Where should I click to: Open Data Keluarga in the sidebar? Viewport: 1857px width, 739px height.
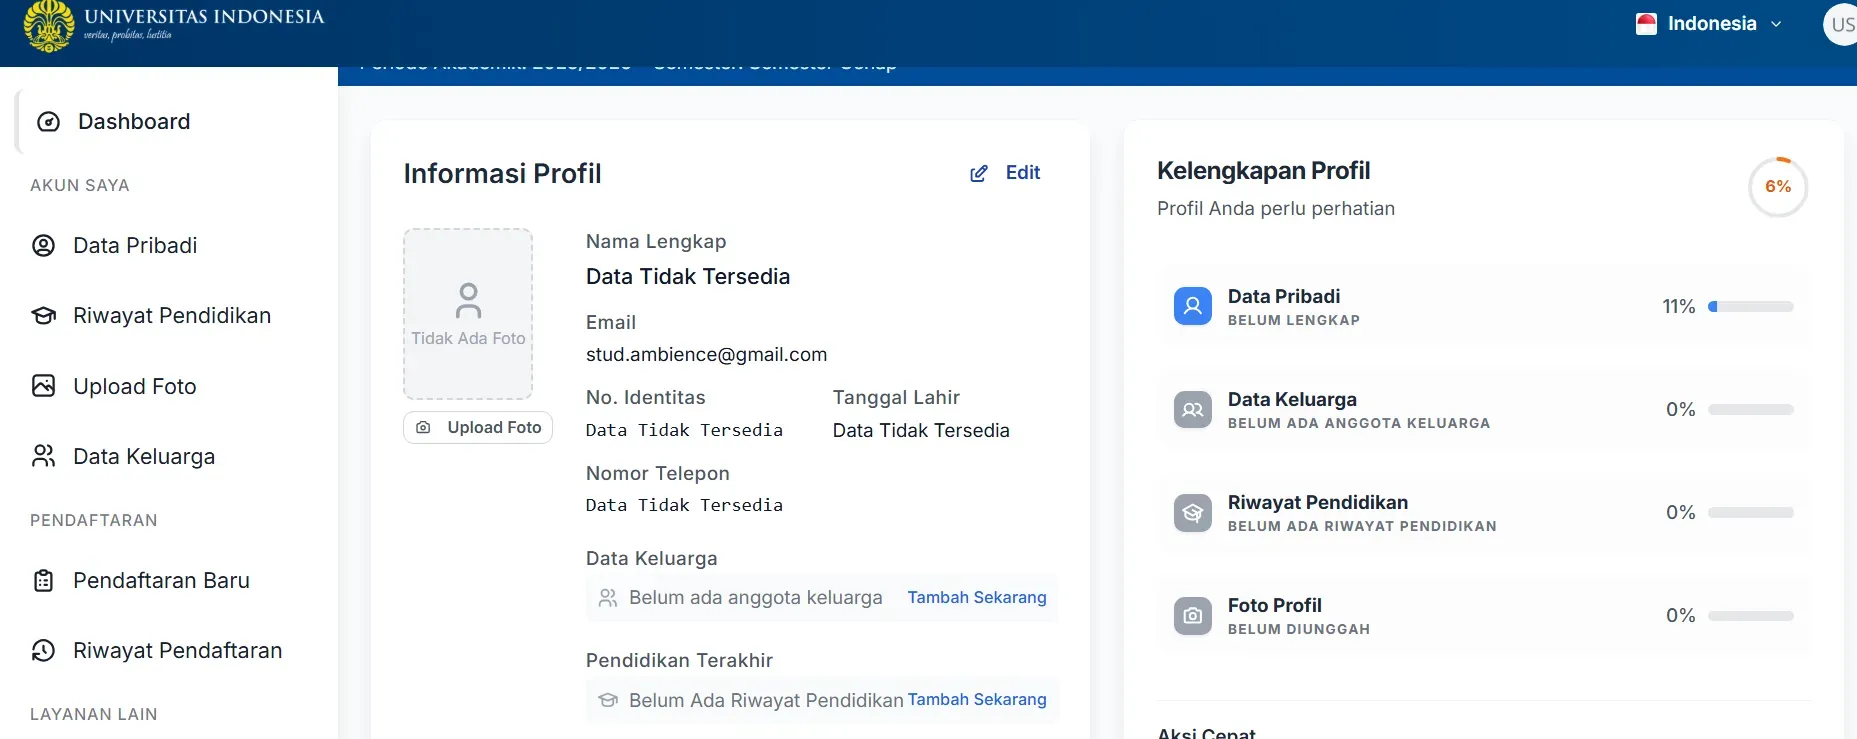tap(144, 456)
